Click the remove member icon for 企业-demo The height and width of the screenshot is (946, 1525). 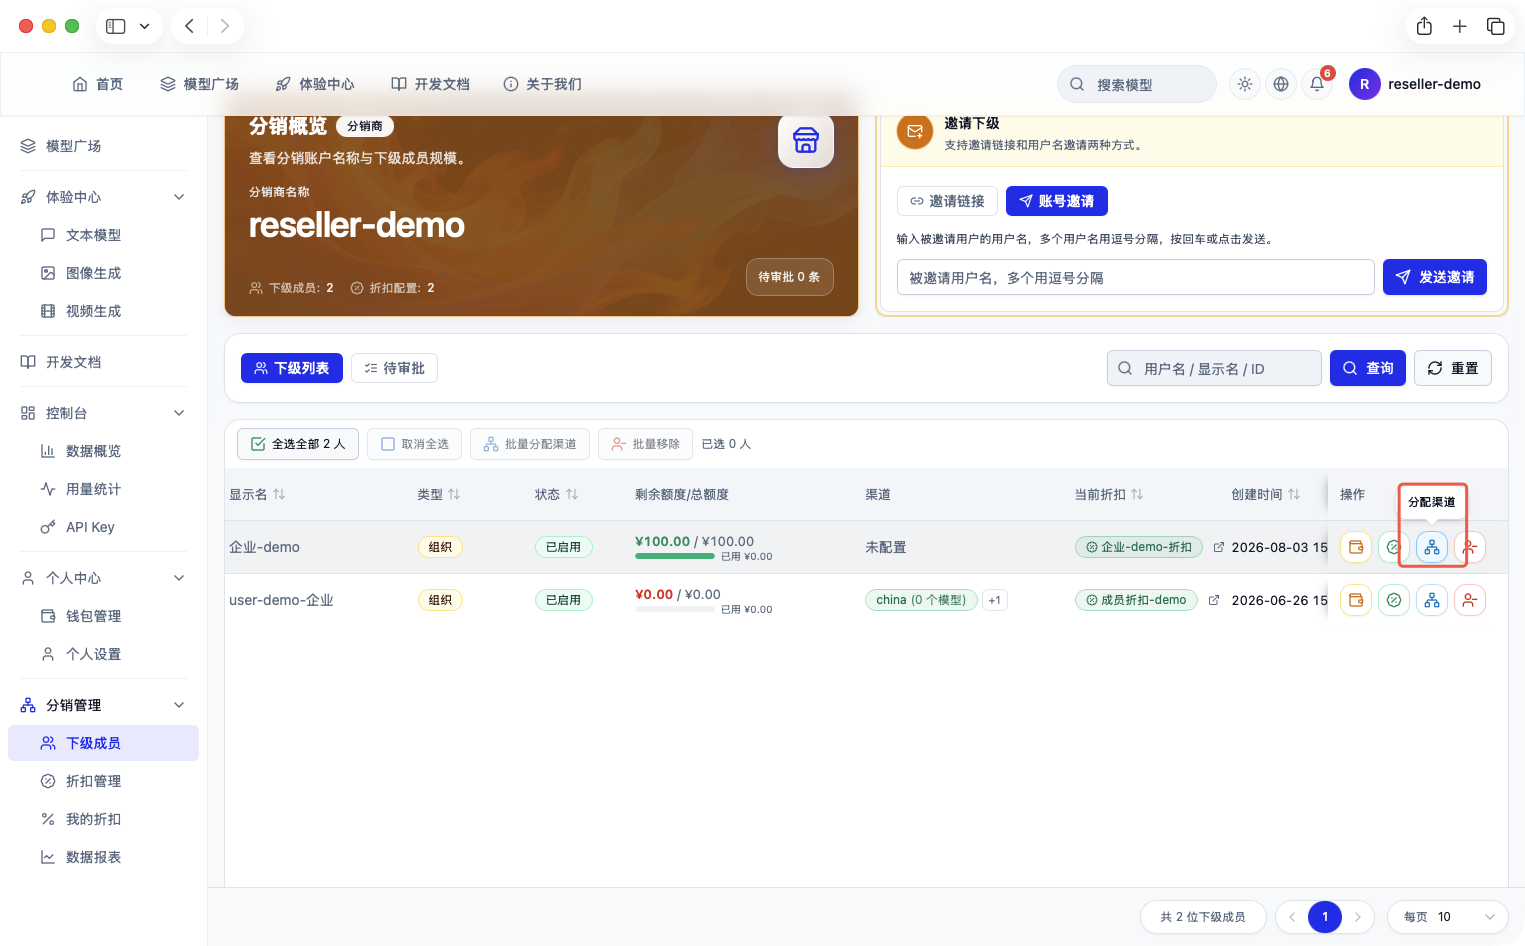[1469, 547]
